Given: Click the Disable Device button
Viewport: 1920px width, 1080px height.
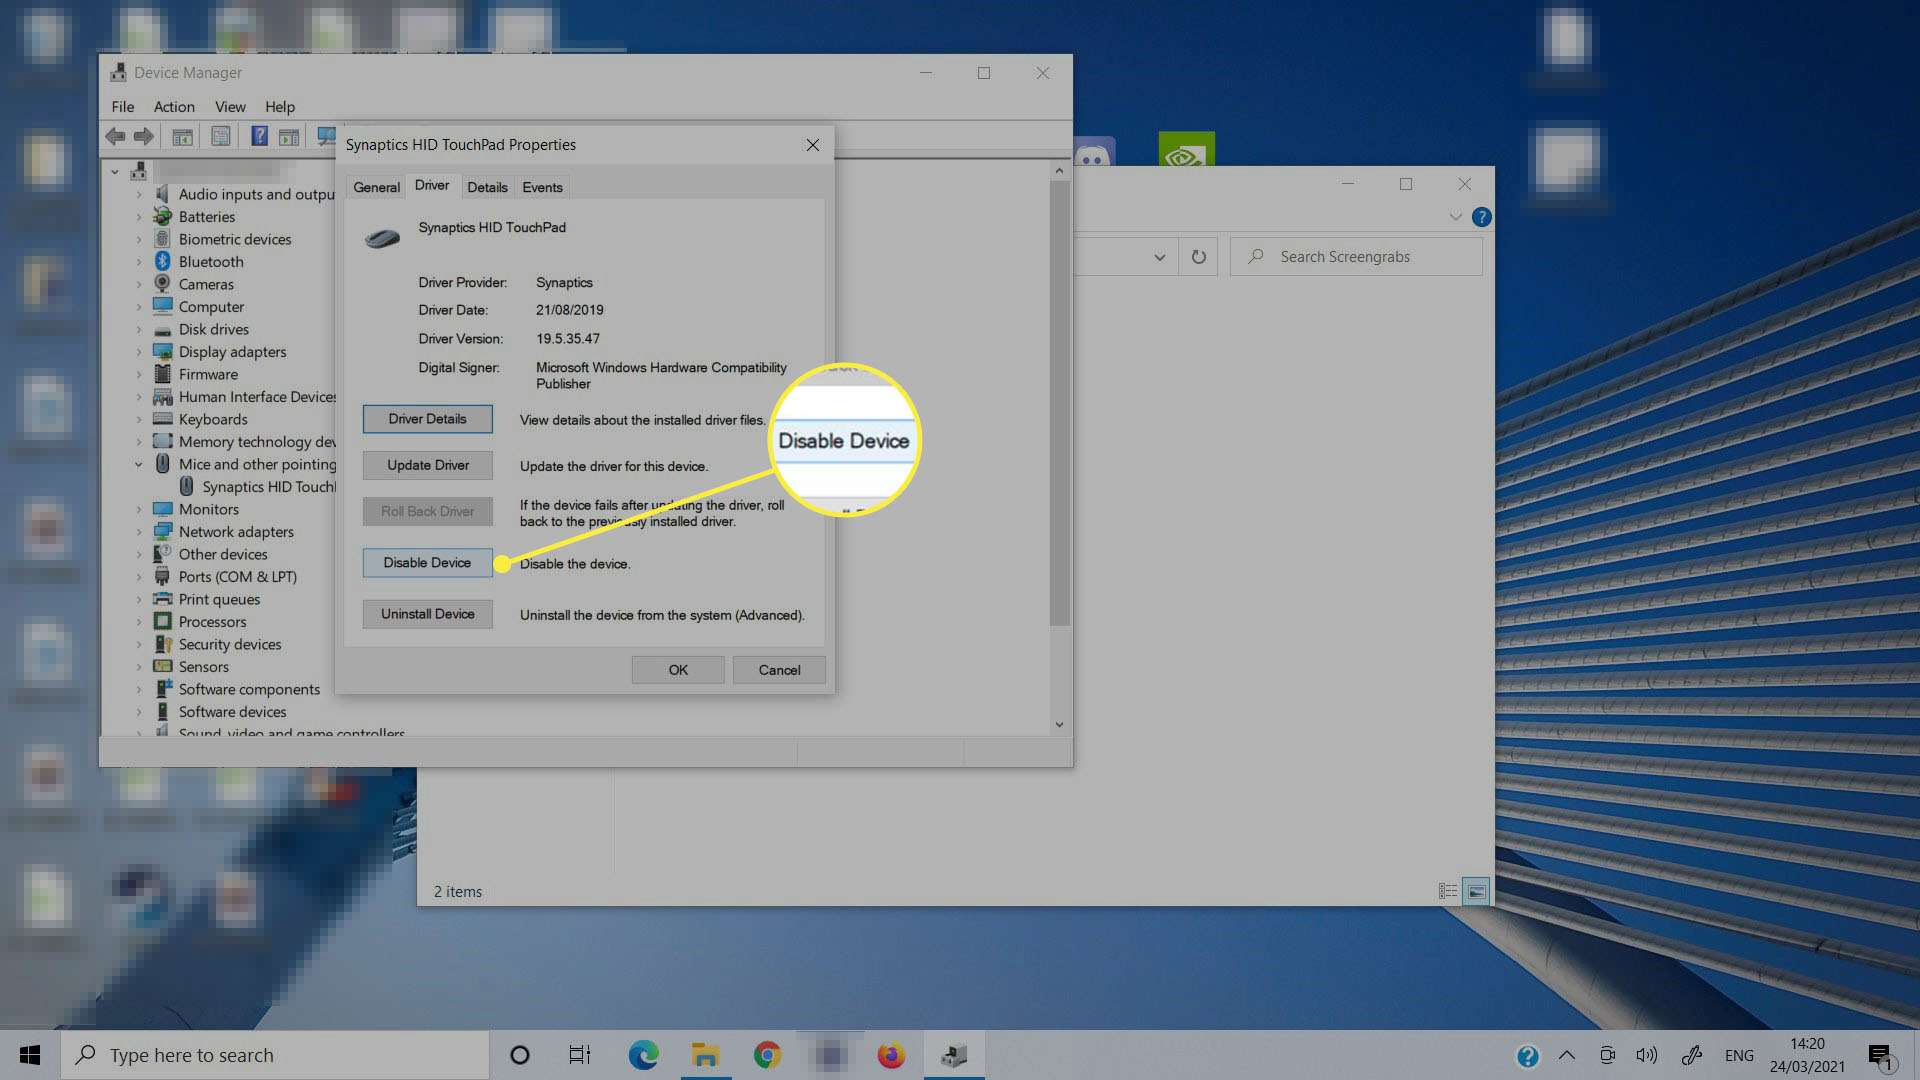Looking at the screenshot, I should pos(427,562).
